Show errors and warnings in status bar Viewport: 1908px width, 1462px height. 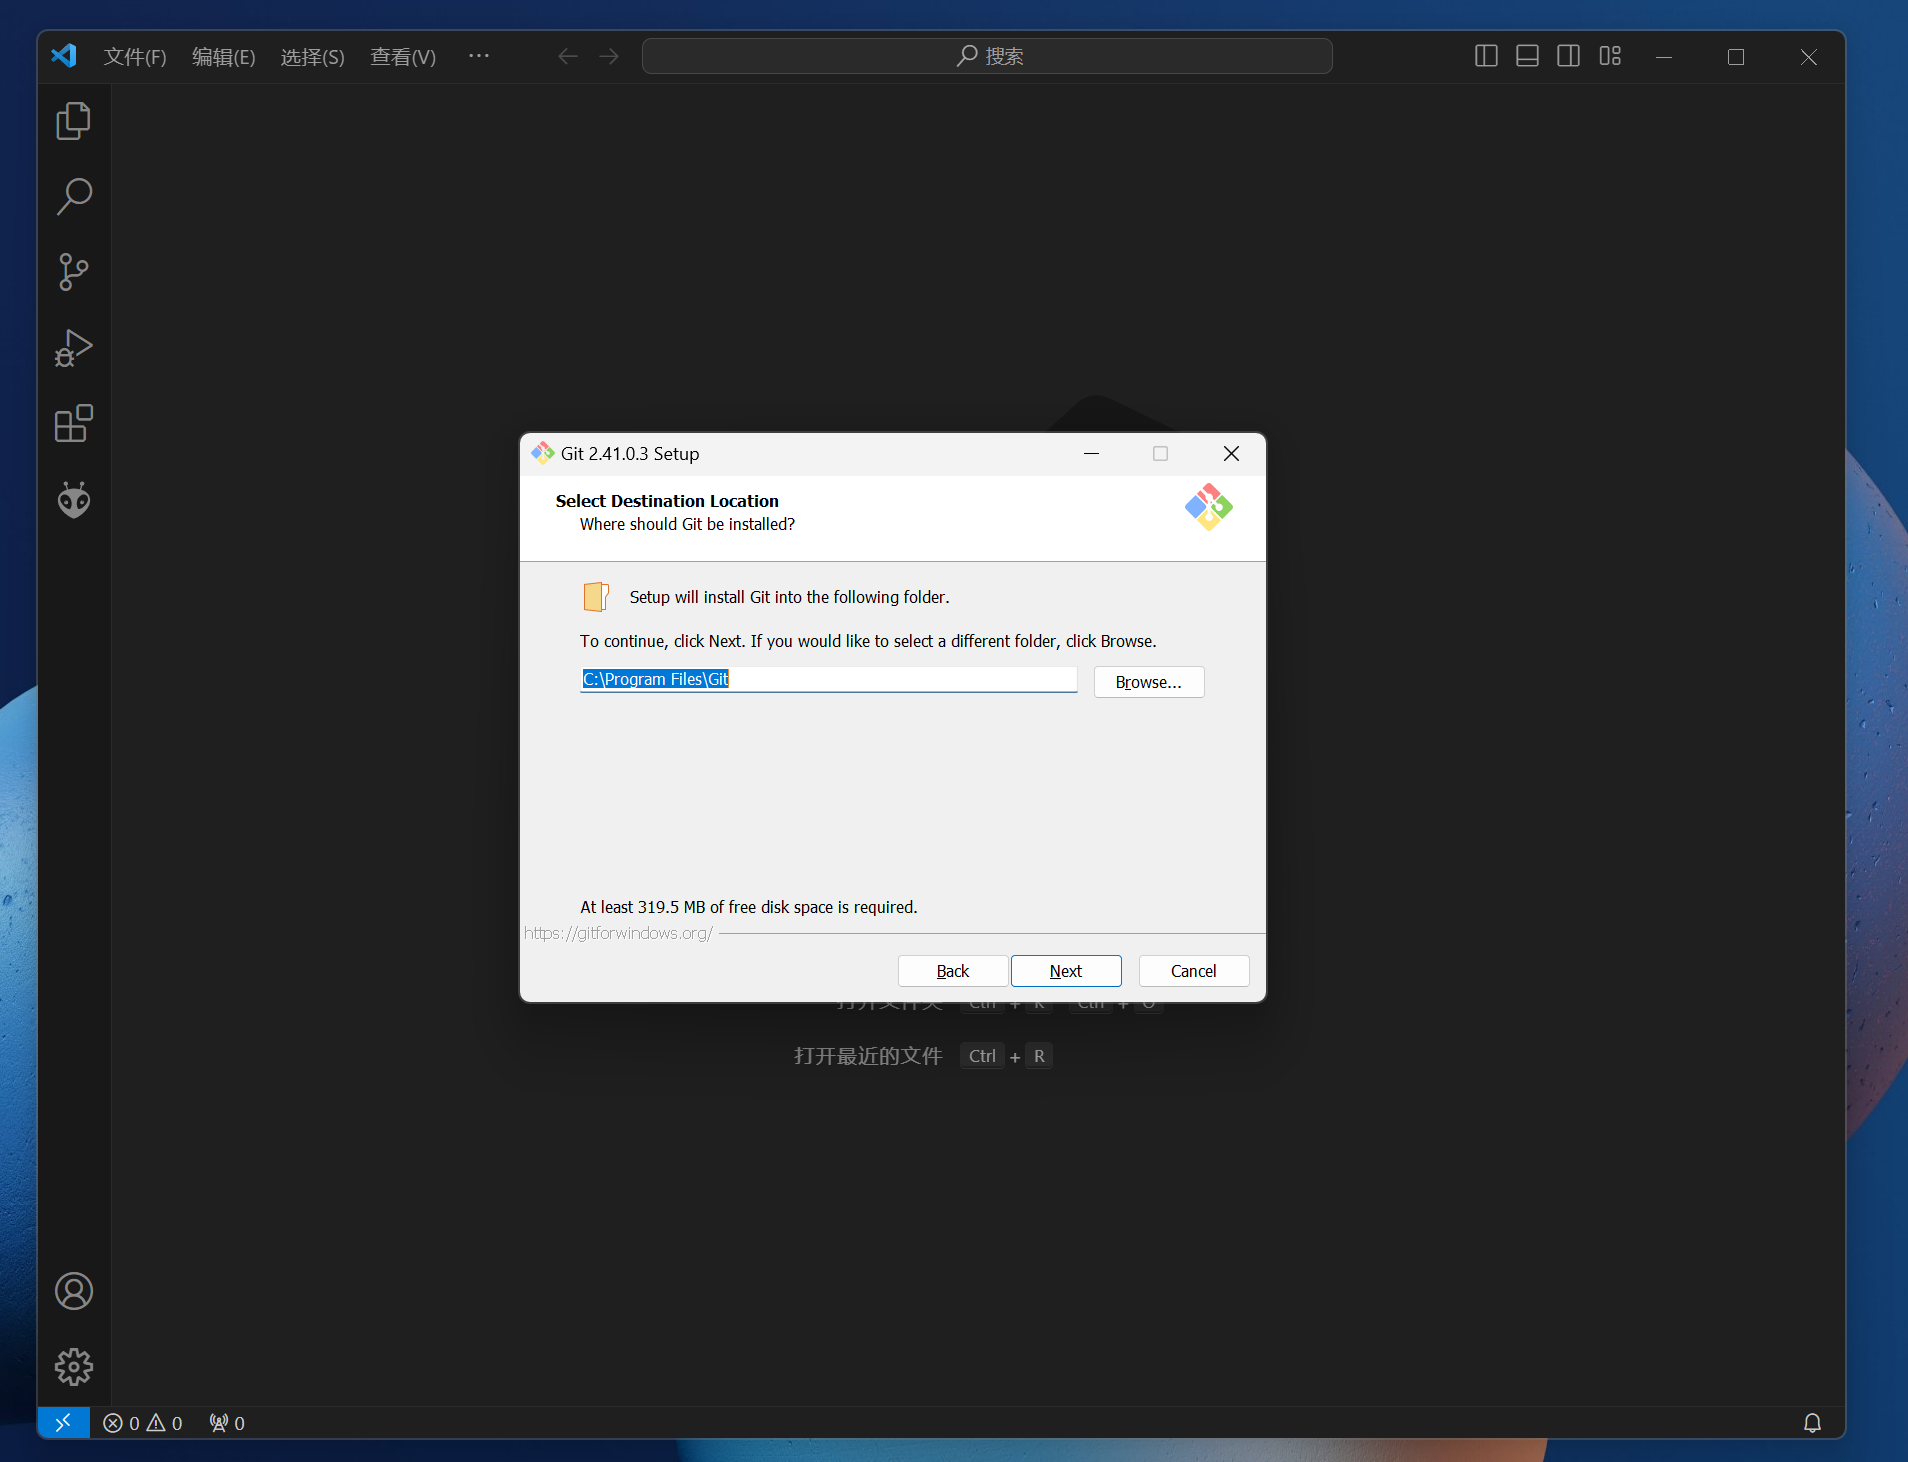143,1422
